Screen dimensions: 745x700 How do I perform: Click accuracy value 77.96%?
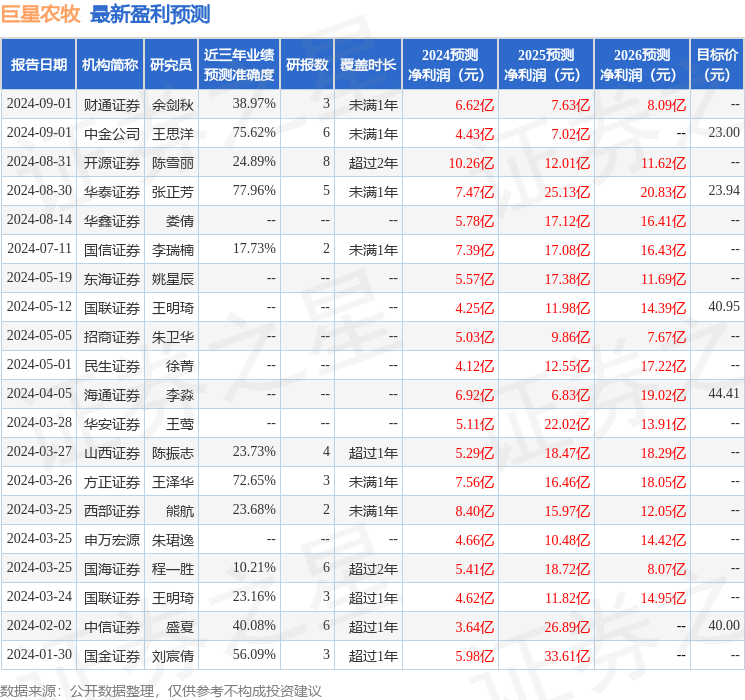[x=254, y=191]
